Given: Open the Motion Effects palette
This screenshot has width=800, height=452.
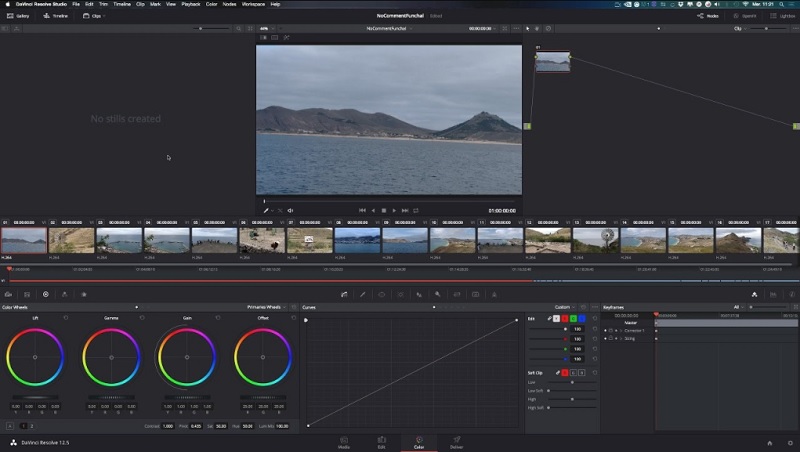Looking at the screenshot, I should [x=84, y=294].
